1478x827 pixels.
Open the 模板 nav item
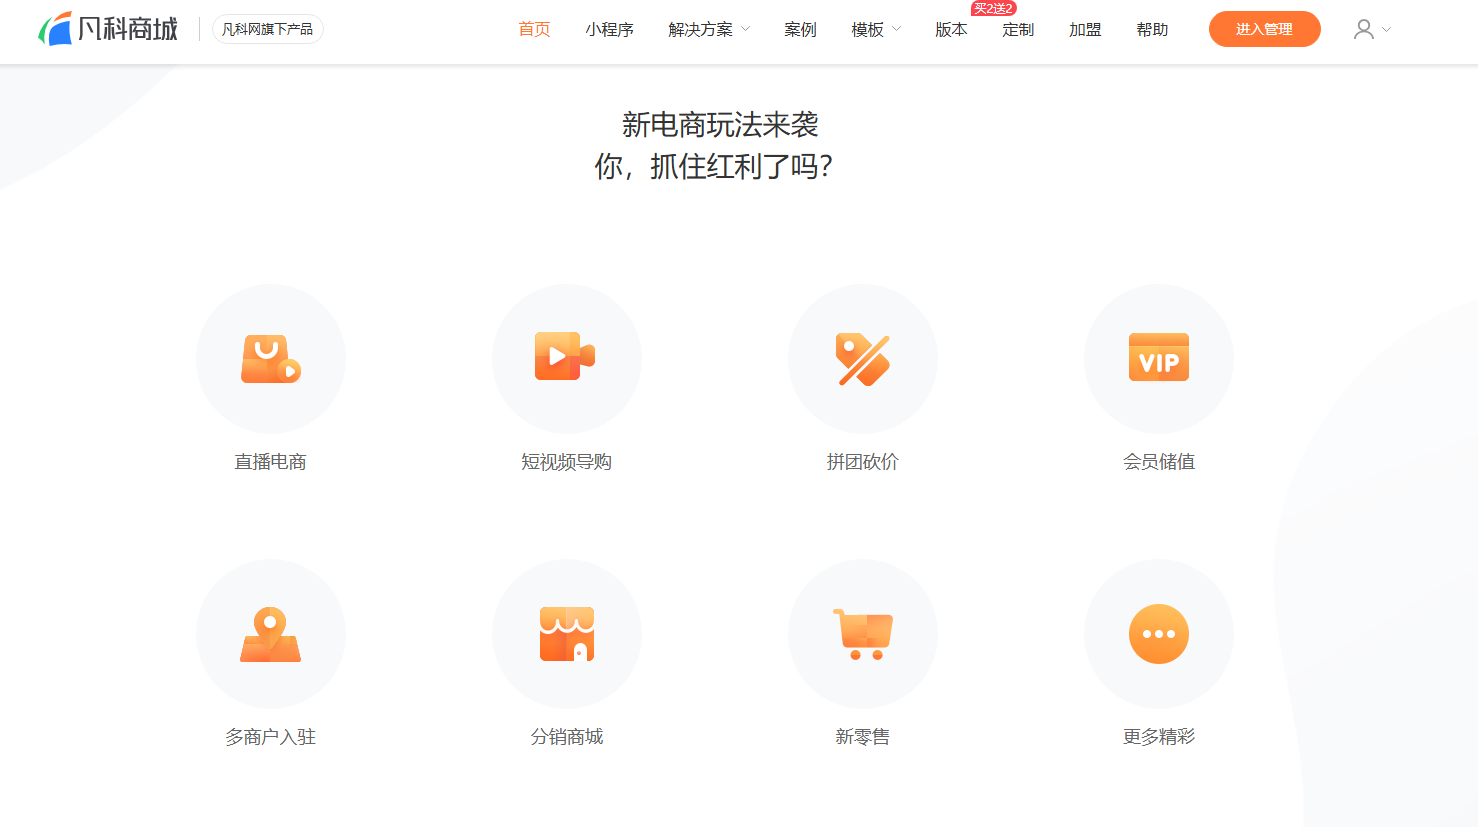868,29
